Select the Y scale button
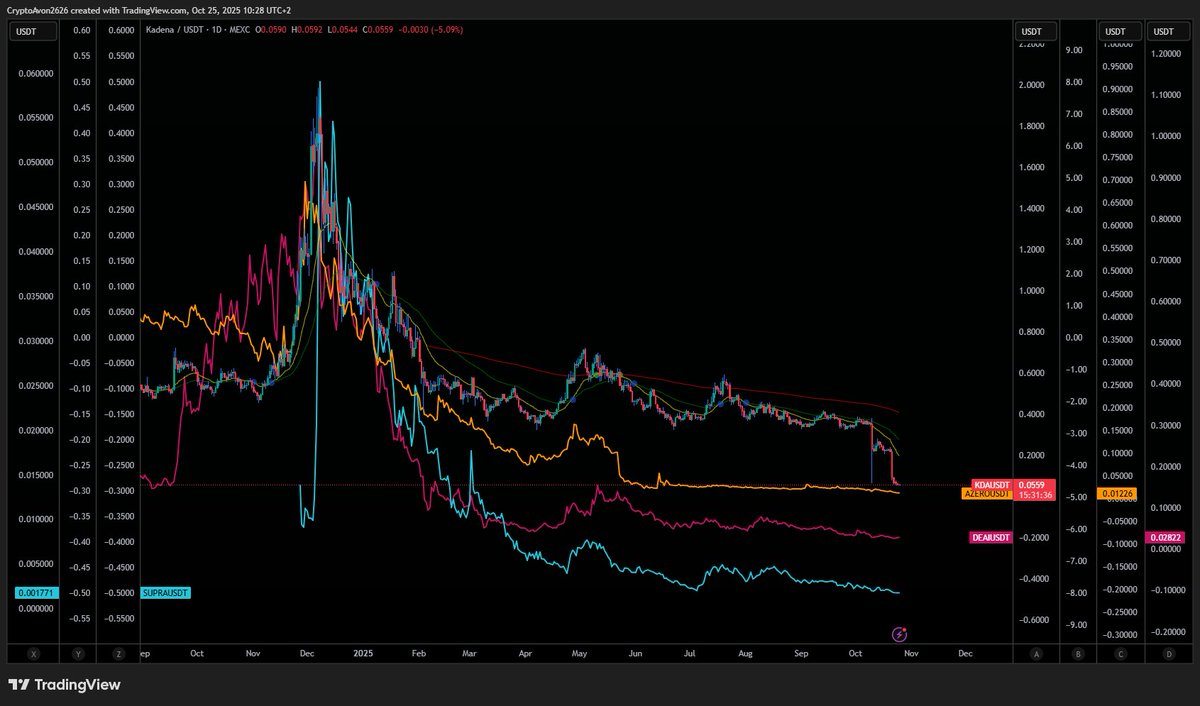The image size is (1200, 706). click(77, 654)
